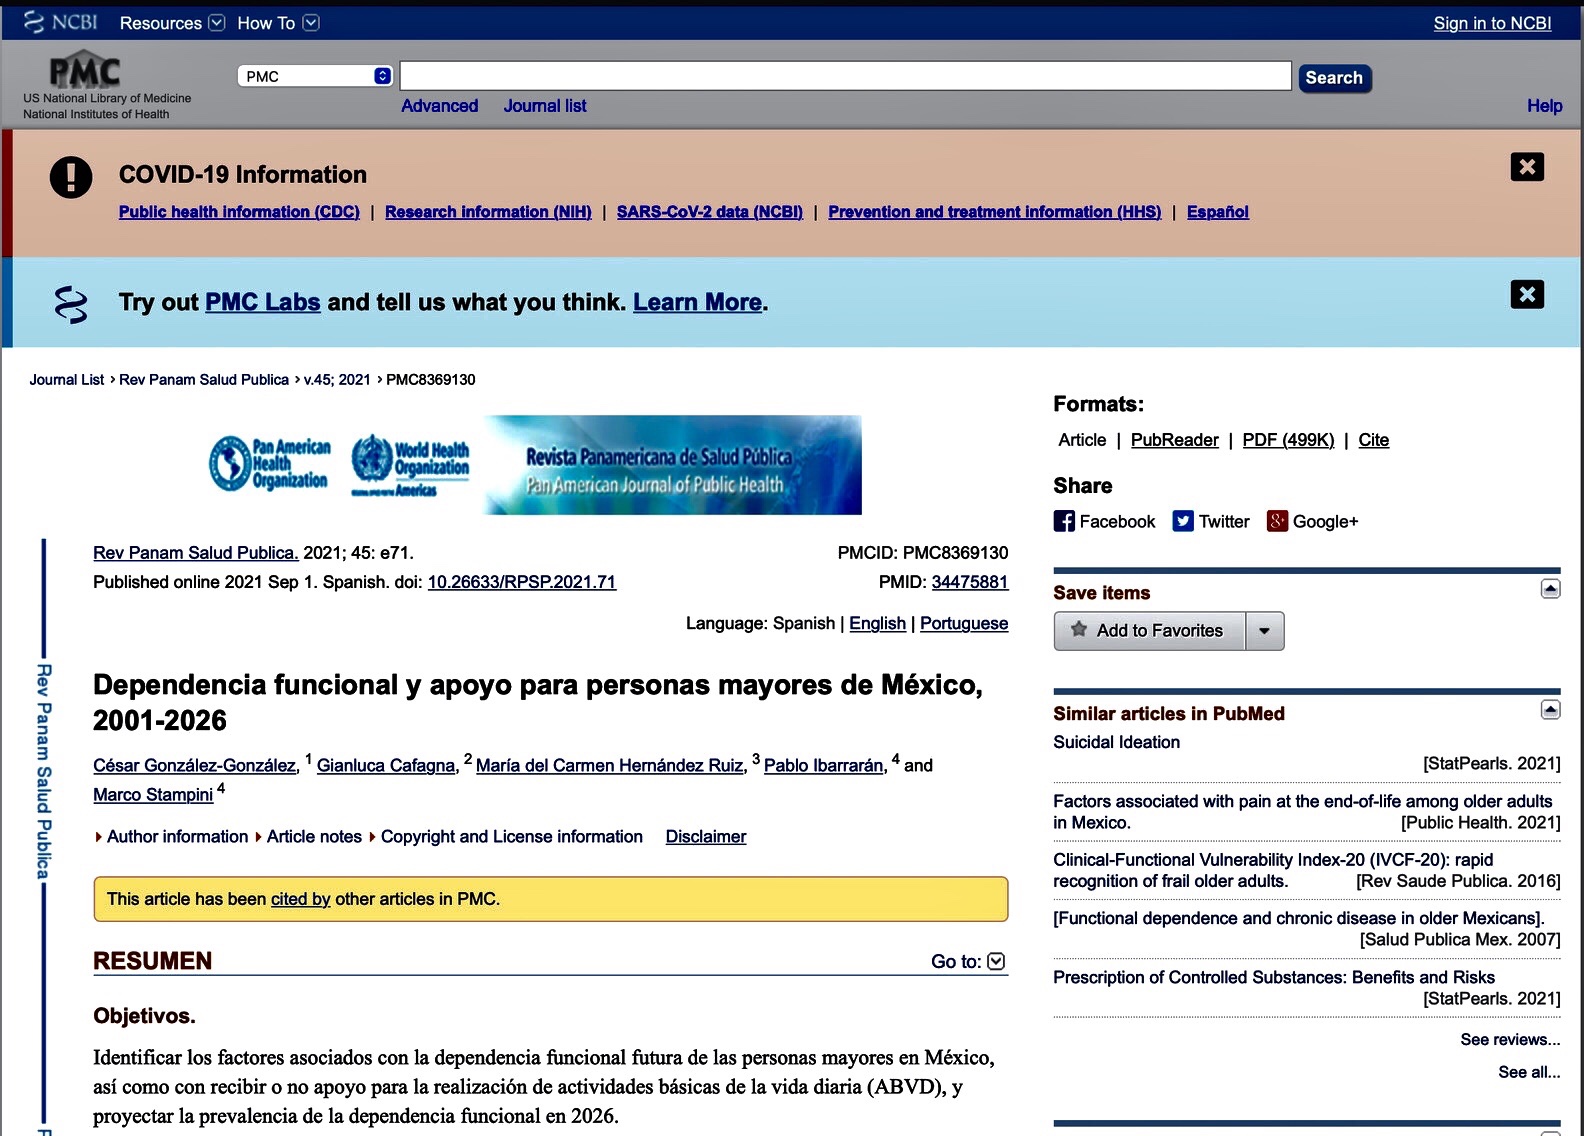Dismiss the COVID-19 Information banner

(1526, 167)
